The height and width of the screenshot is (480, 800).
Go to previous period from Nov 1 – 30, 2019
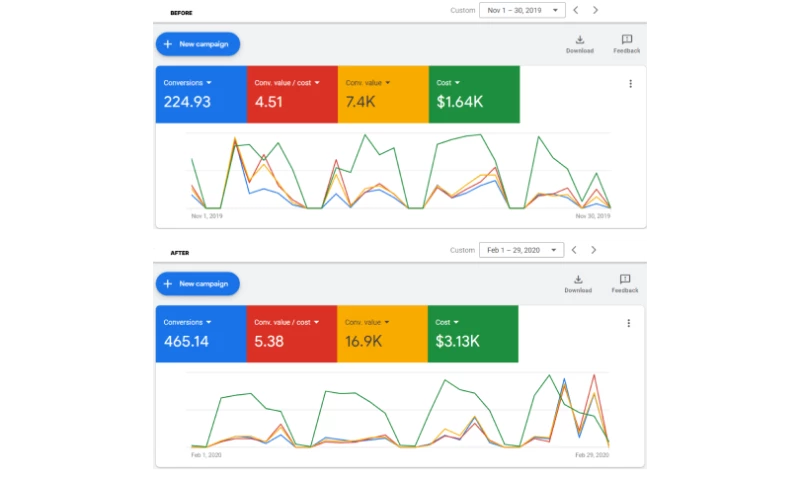[x=575, y=10]
